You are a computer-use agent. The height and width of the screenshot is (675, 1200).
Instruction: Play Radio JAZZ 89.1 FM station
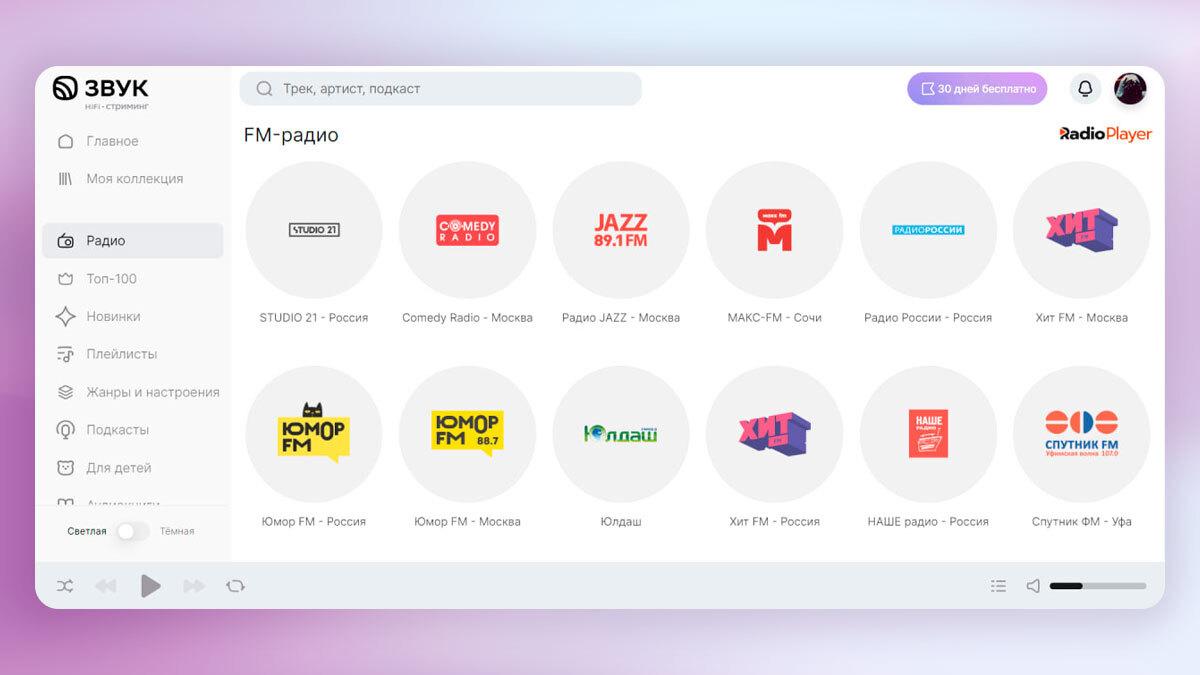click(620, 230)
